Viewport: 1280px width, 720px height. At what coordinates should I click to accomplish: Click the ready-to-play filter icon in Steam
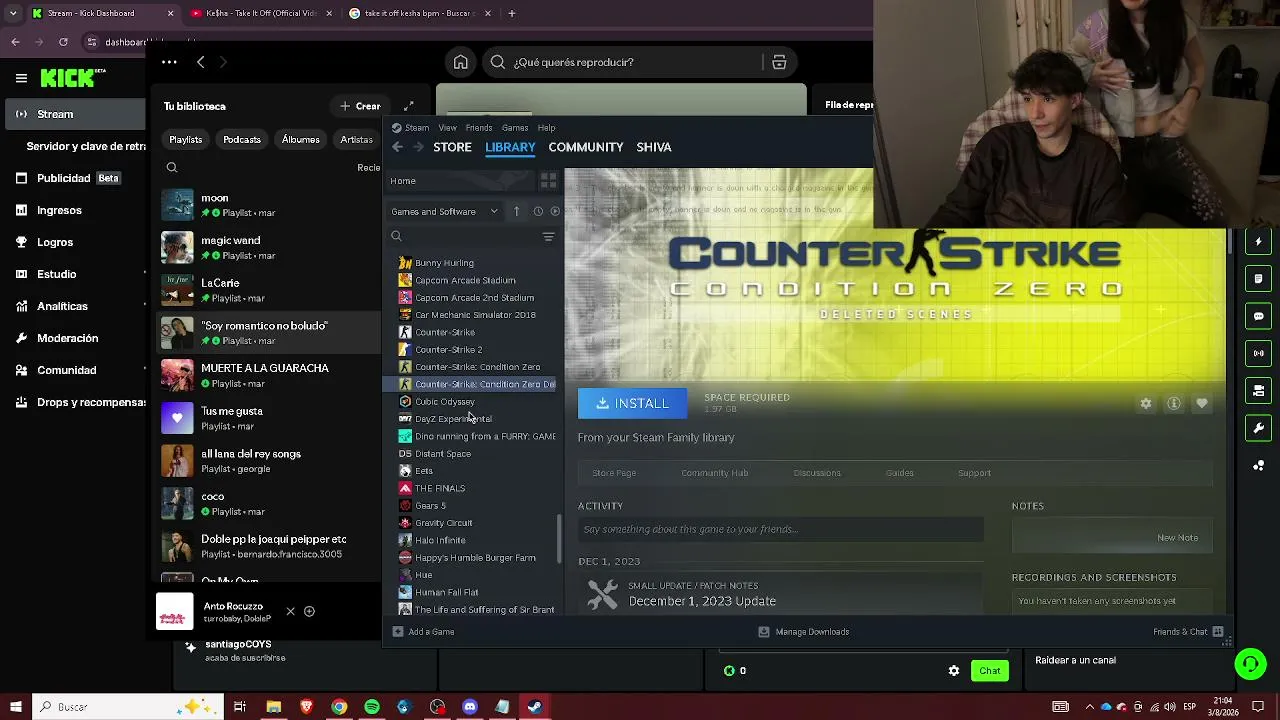point(555,211)
